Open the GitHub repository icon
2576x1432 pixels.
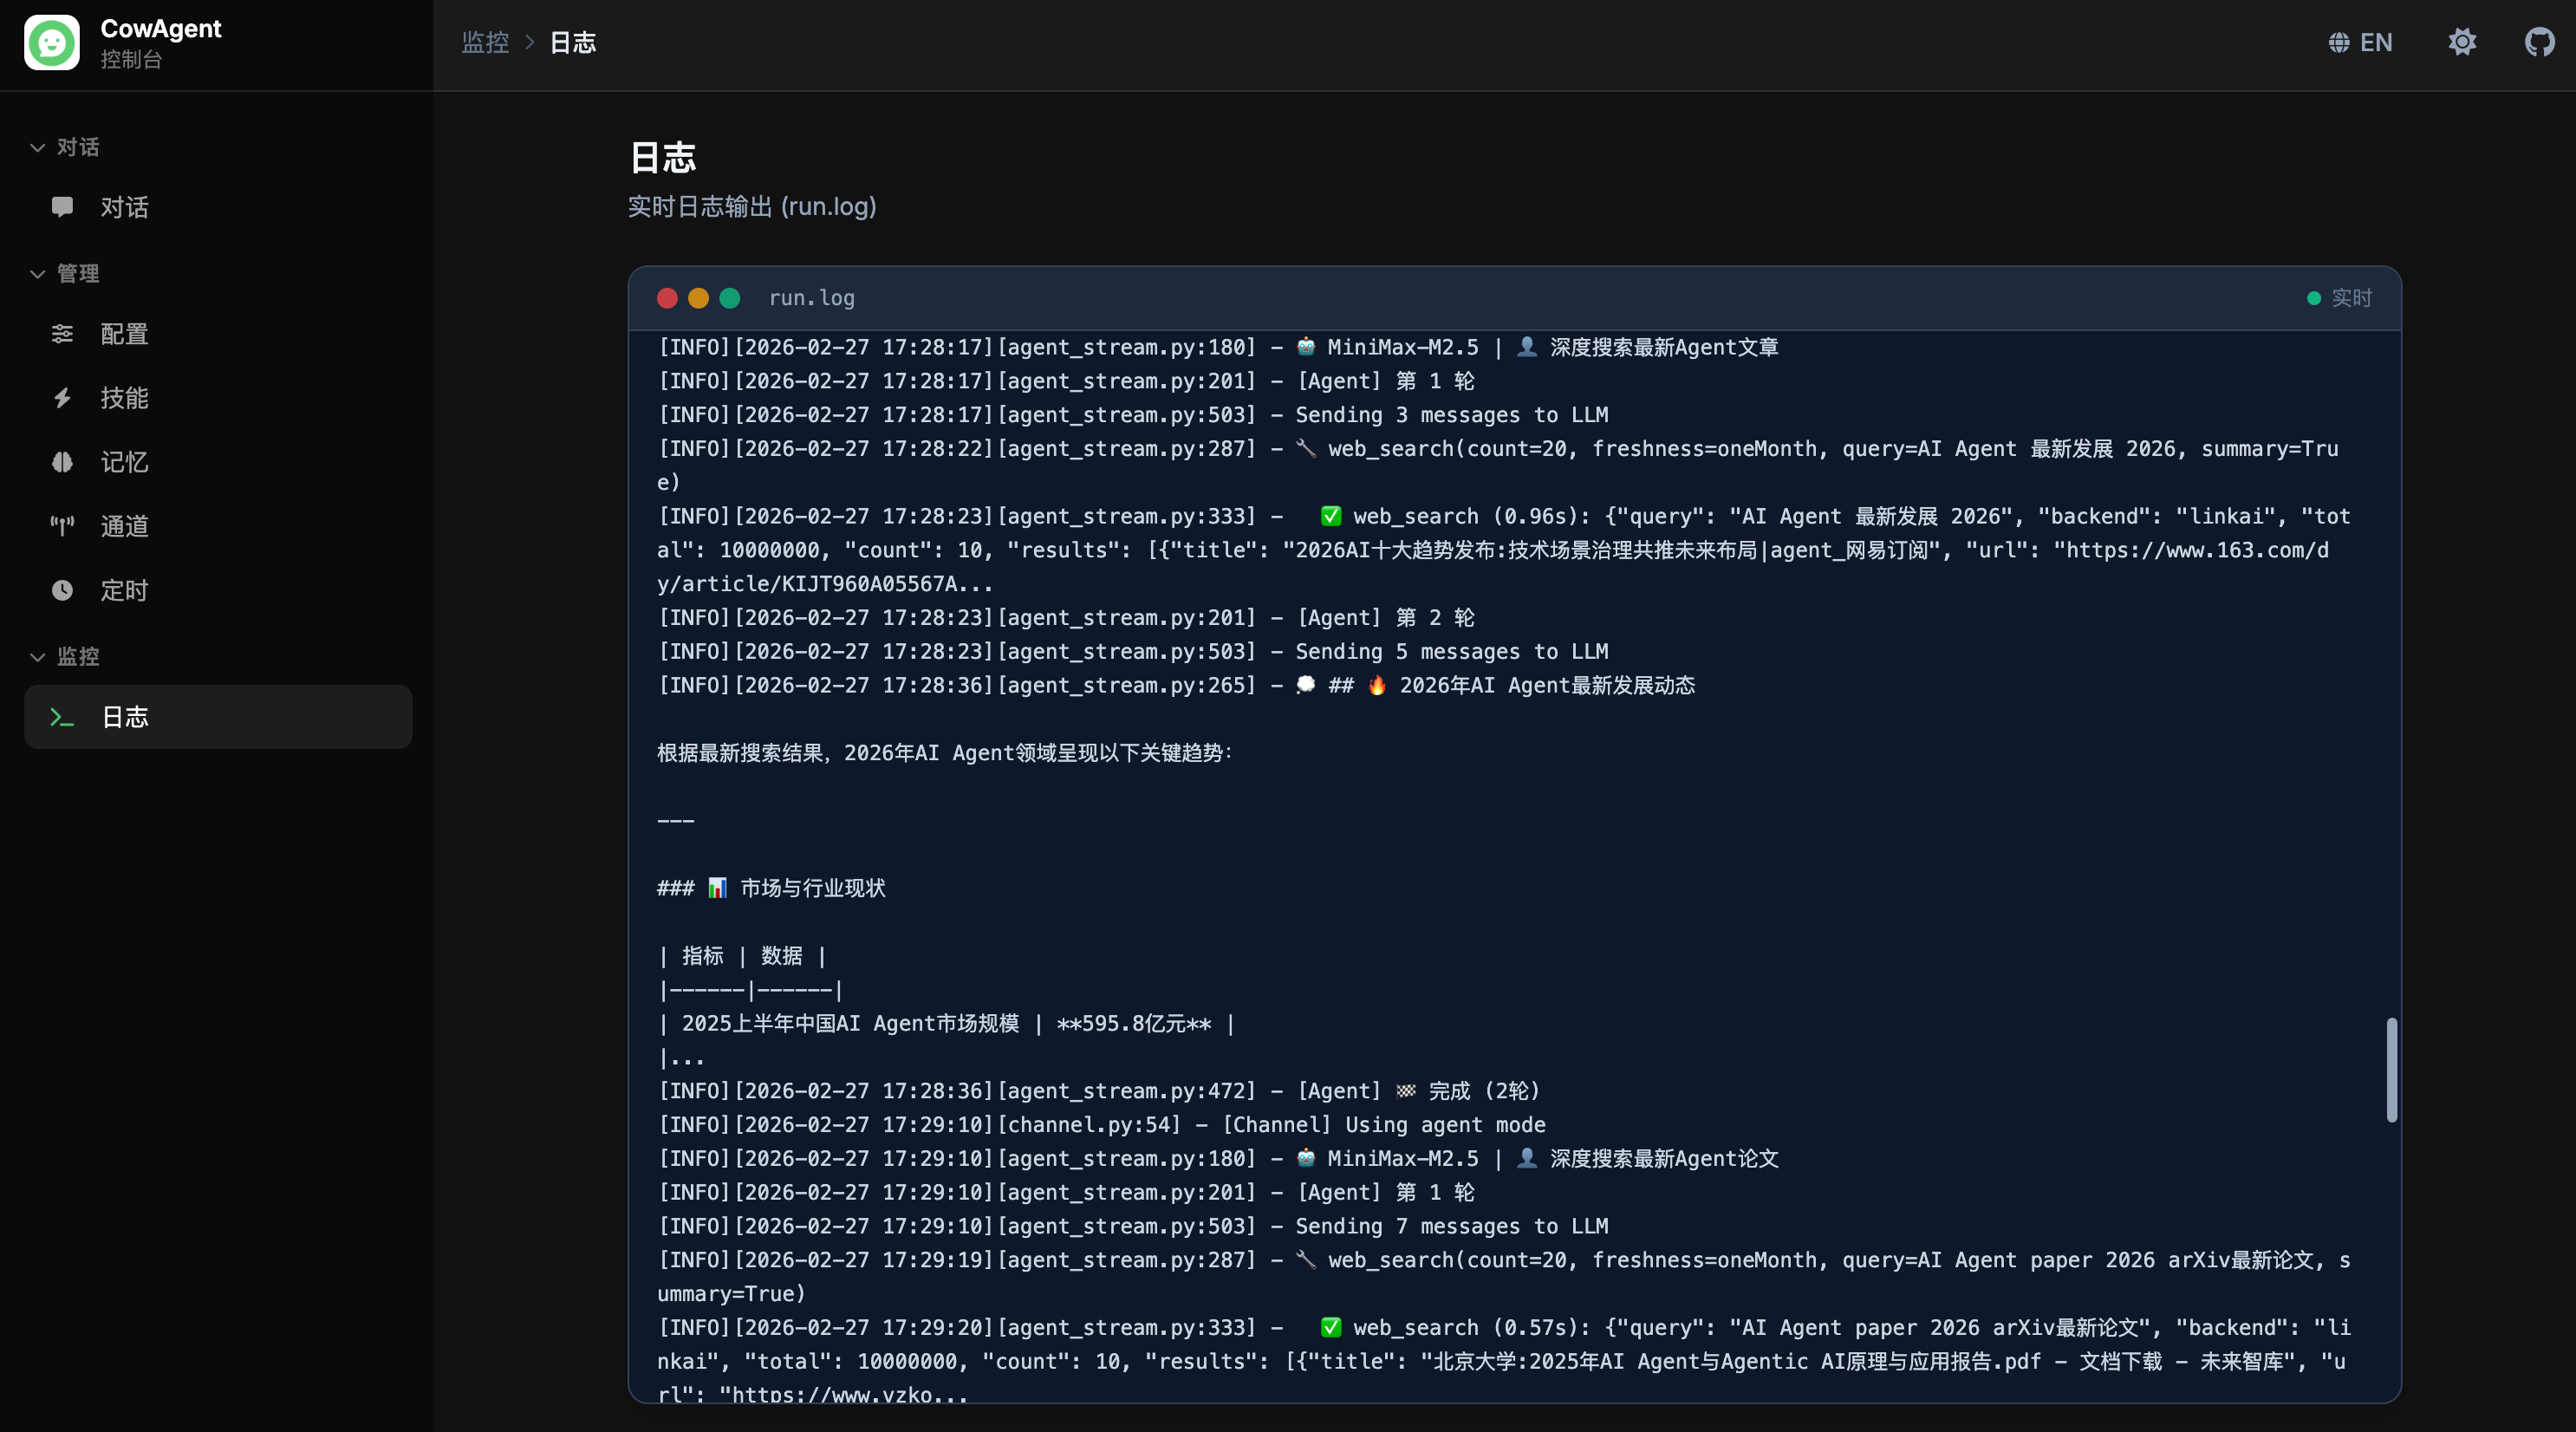[x=2539, y=42]
